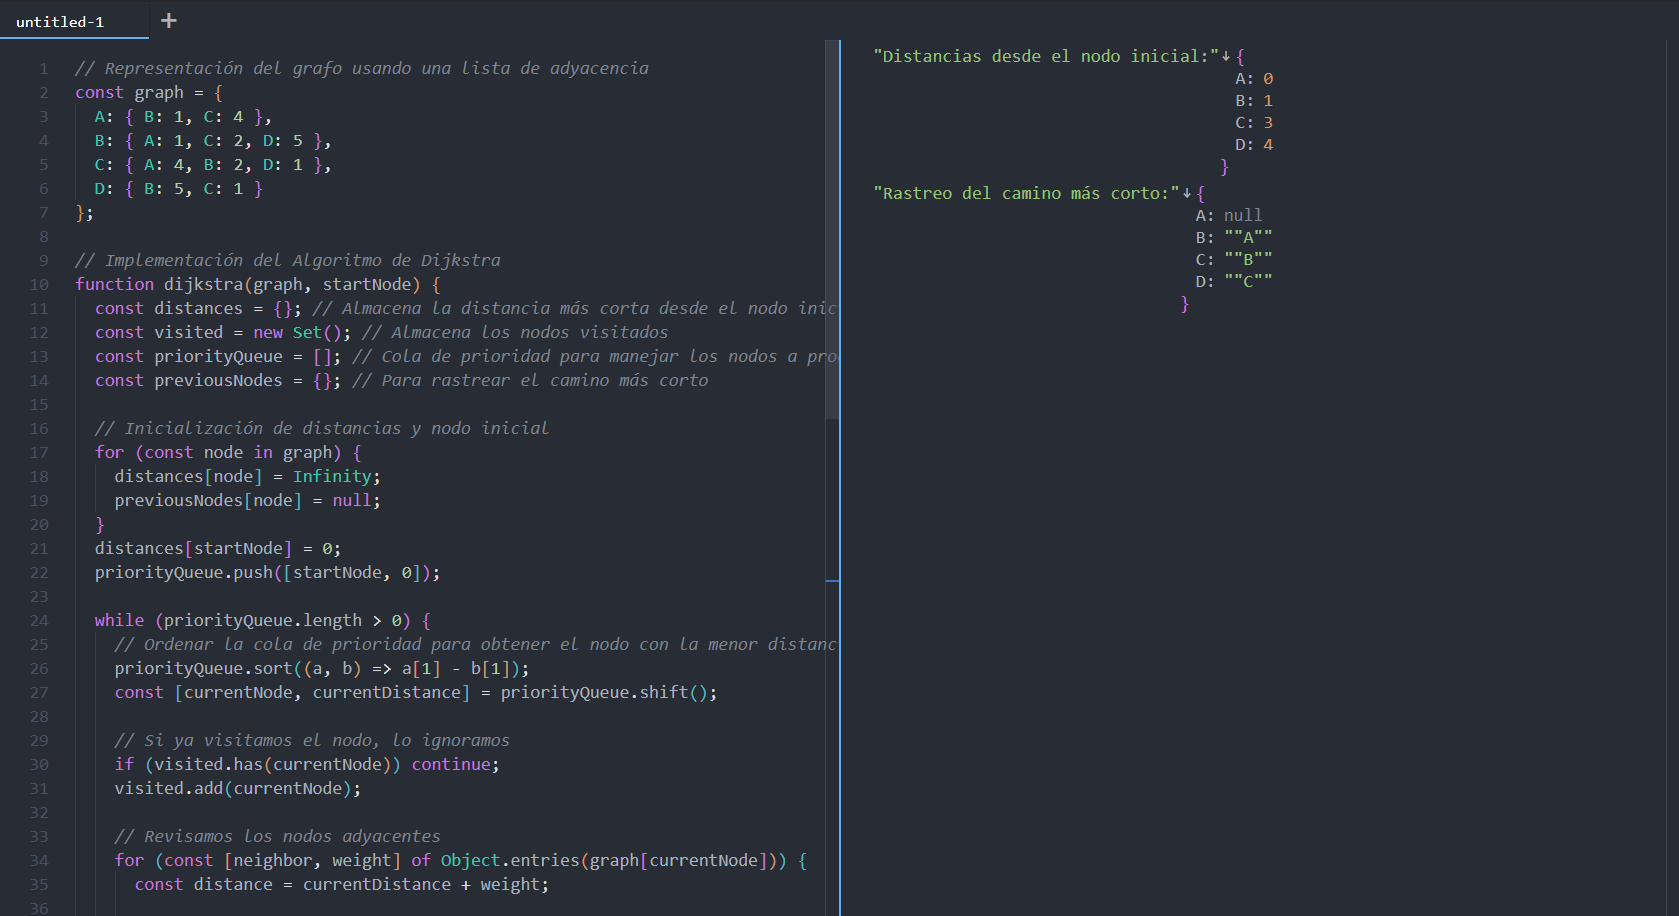This screenshot has width=1679, height=916.
Task: Click the "priorityQueue.sort((a, b) => a[1] - b[1]);" line
Action: (x=322, y=669)
